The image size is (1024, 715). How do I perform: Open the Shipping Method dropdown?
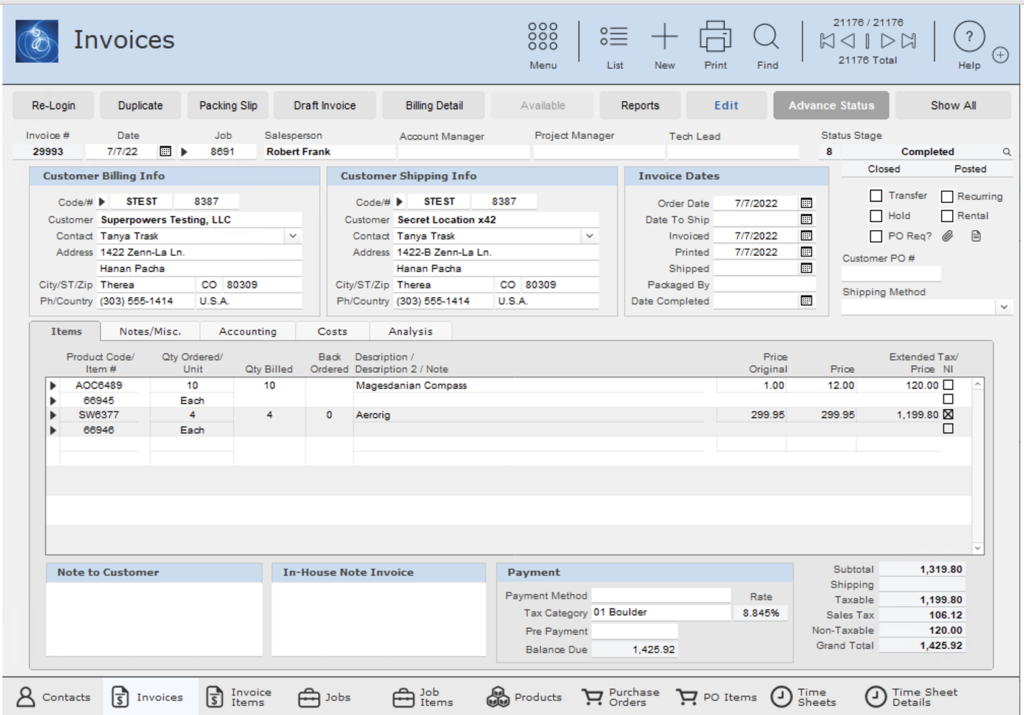coord(1003,308)
